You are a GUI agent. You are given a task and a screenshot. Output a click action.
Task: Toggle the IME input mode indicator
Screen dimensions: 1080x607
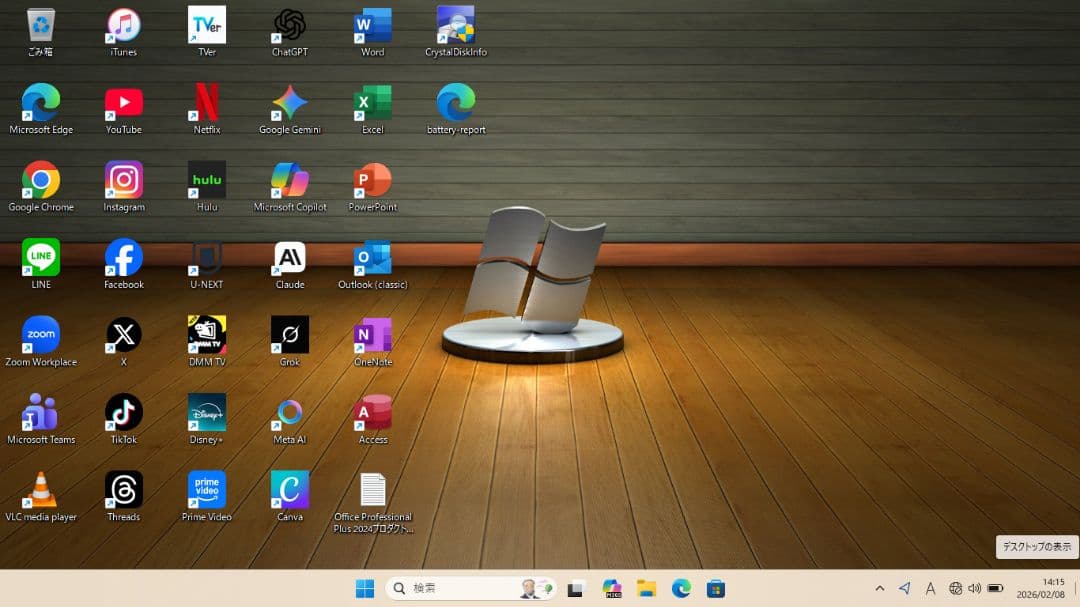(x=930, y=589)
